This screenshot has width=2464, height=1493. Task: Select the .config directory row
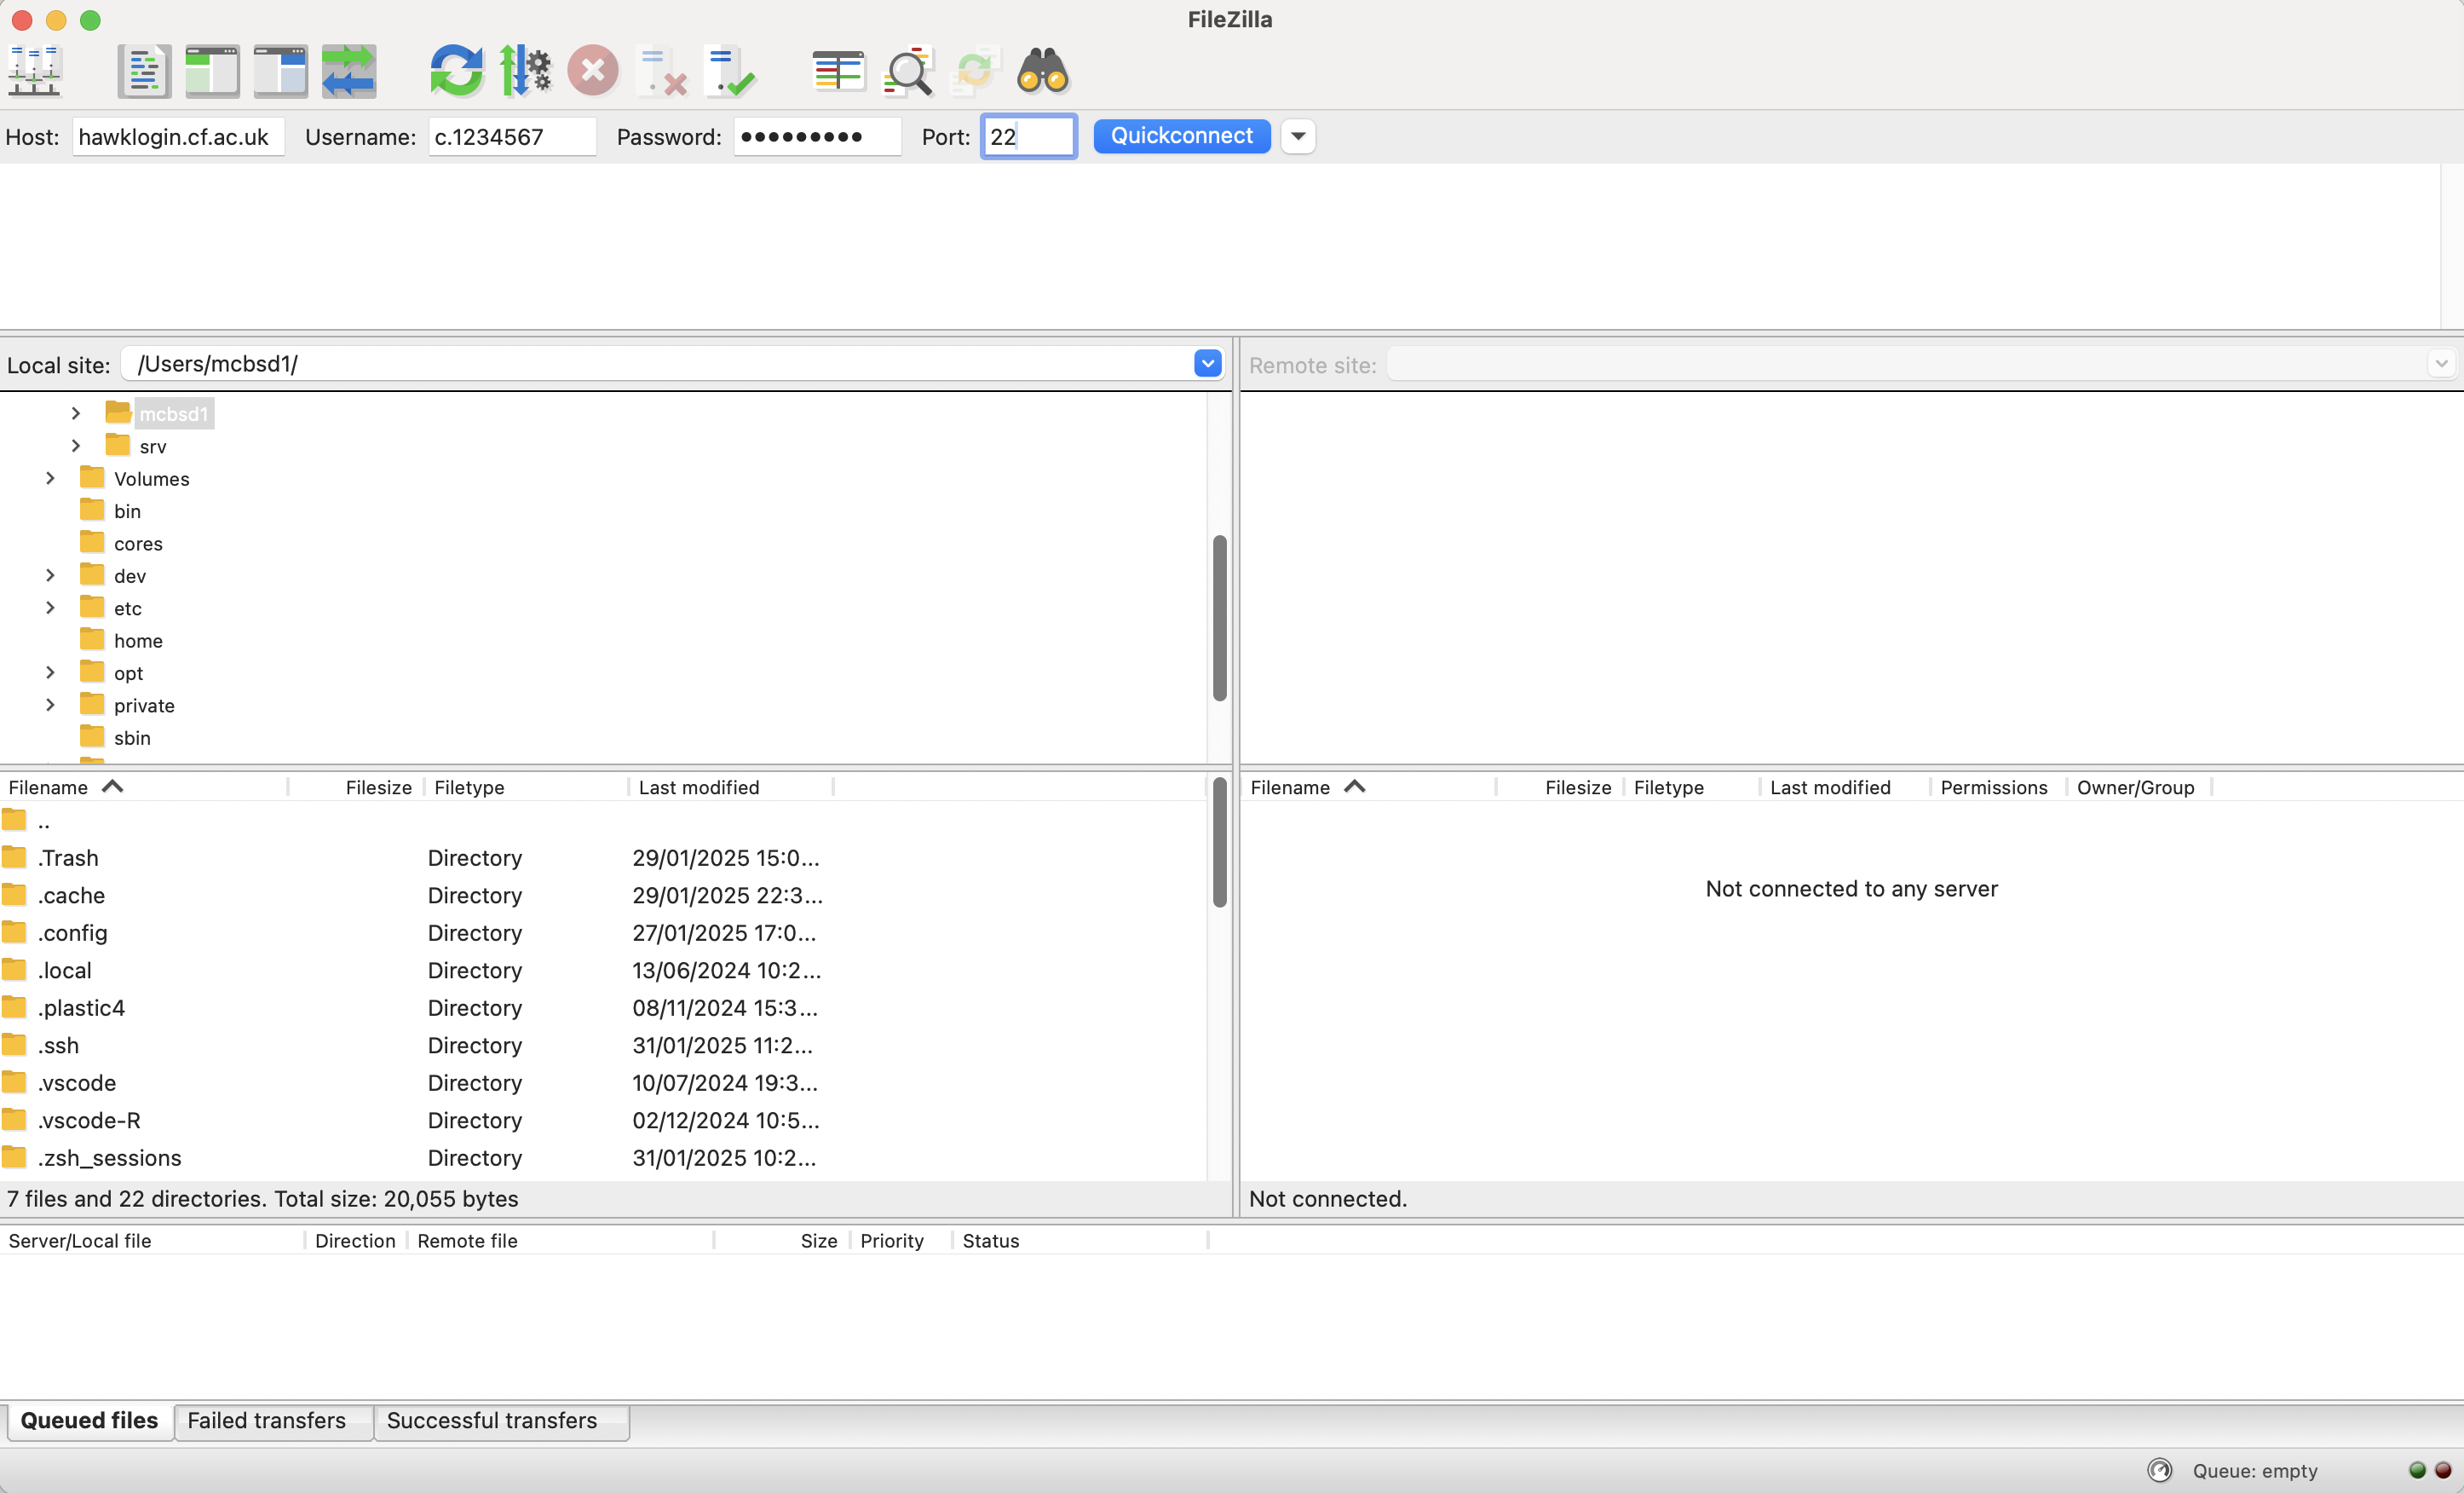tap(602, 932)
